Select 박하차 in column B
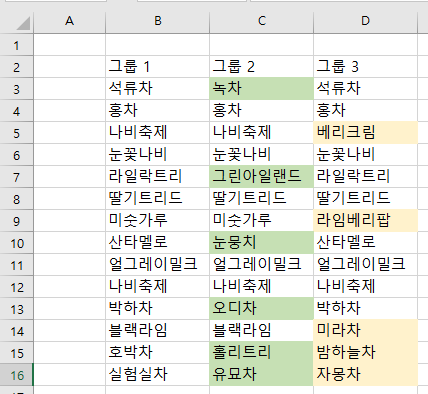This screenshot has width=428, height=394. [158, 309]
